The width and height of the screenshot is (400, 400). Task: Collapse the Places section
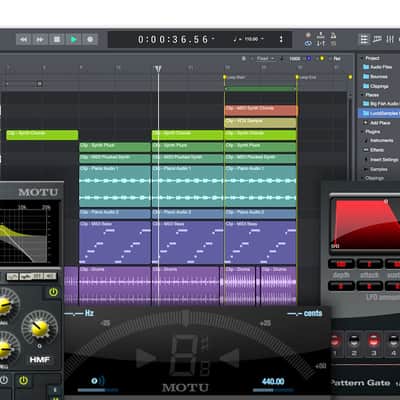(361, 95)
